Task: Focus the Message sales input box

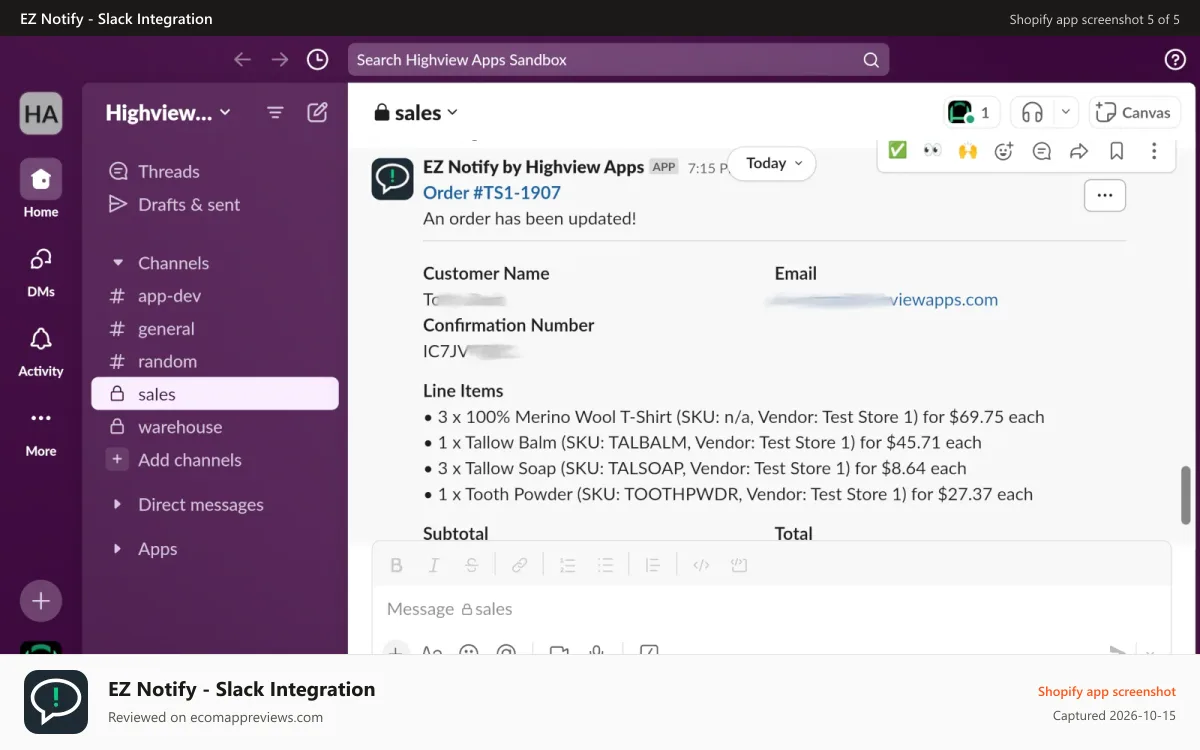Action: click(770, 609)
